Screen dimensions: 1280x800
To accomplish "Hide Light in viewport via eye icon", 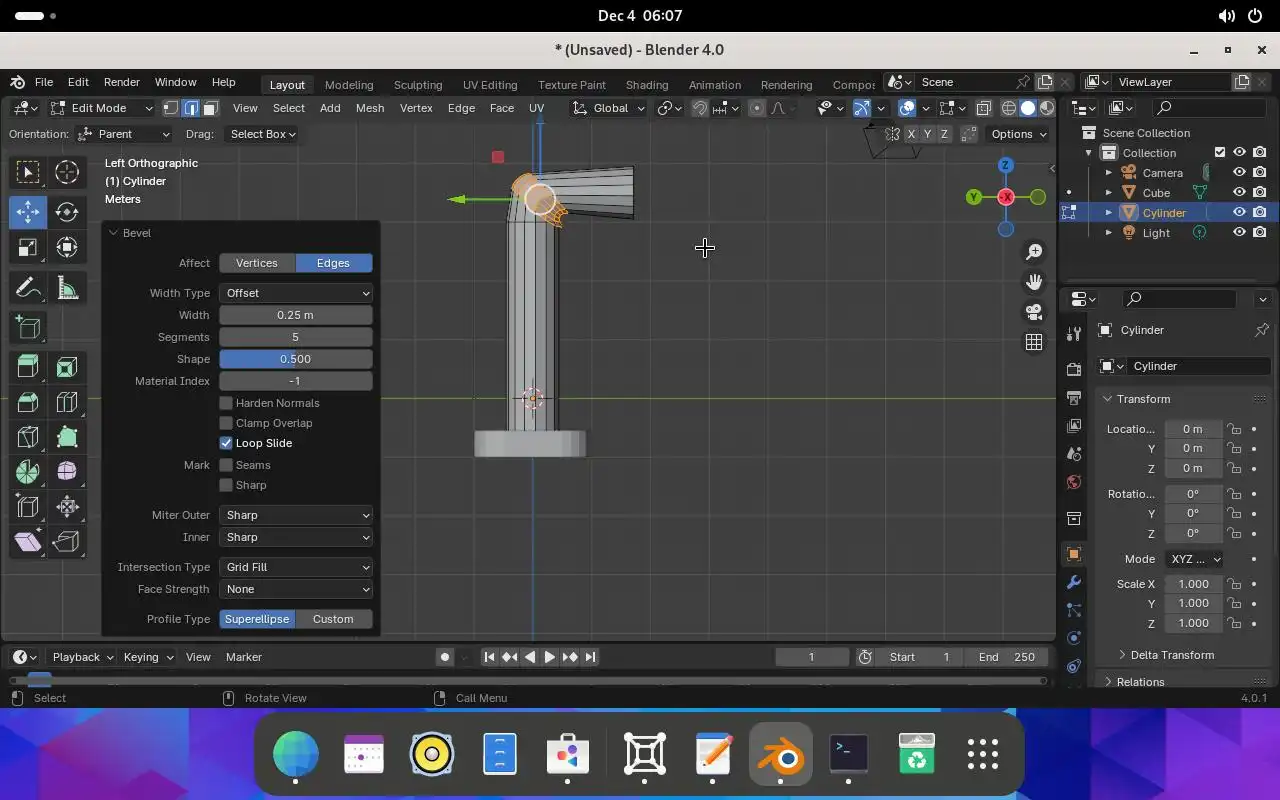I will [1239, 232].
